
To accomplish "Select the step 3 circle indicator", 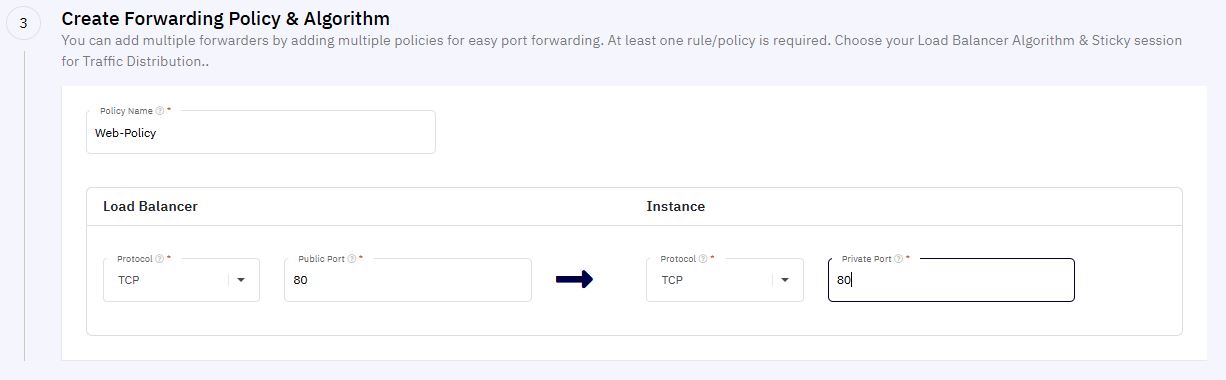I will point(23,23).
